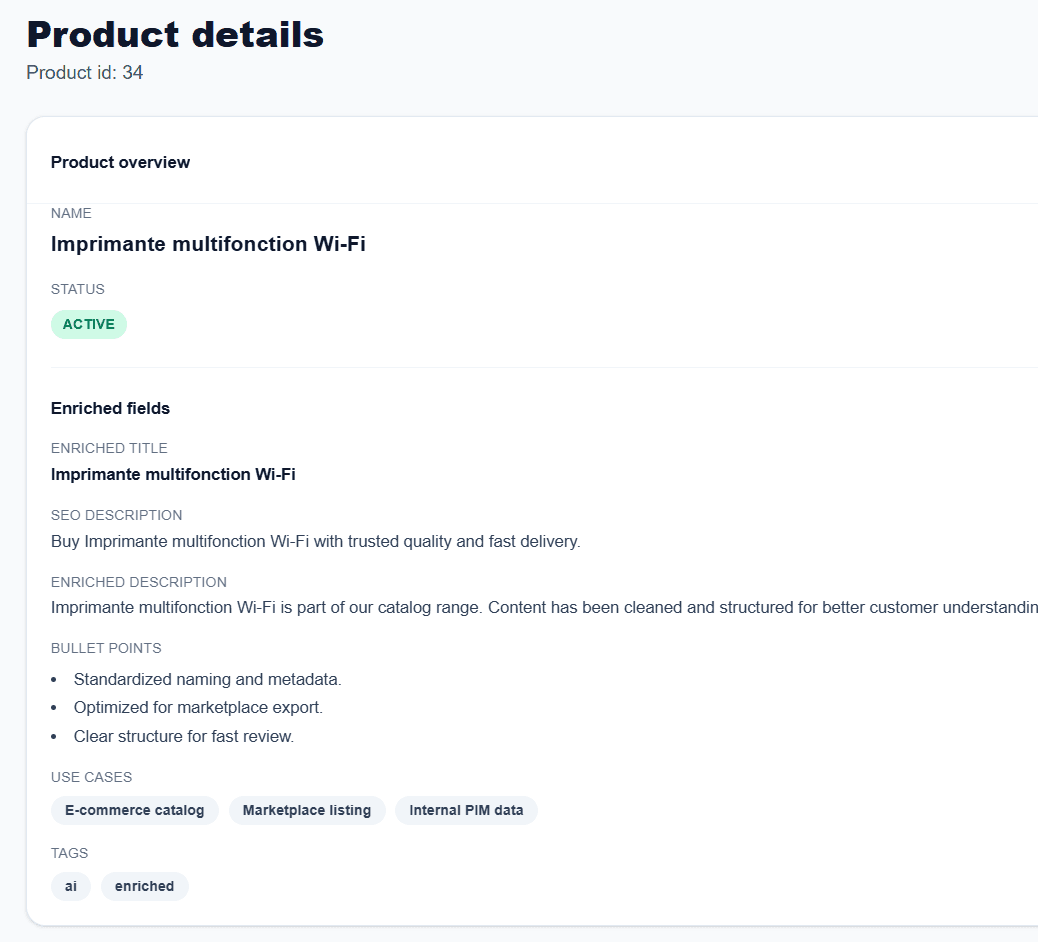Select the Marketplace listing use case chip

(x=306, y=810)
